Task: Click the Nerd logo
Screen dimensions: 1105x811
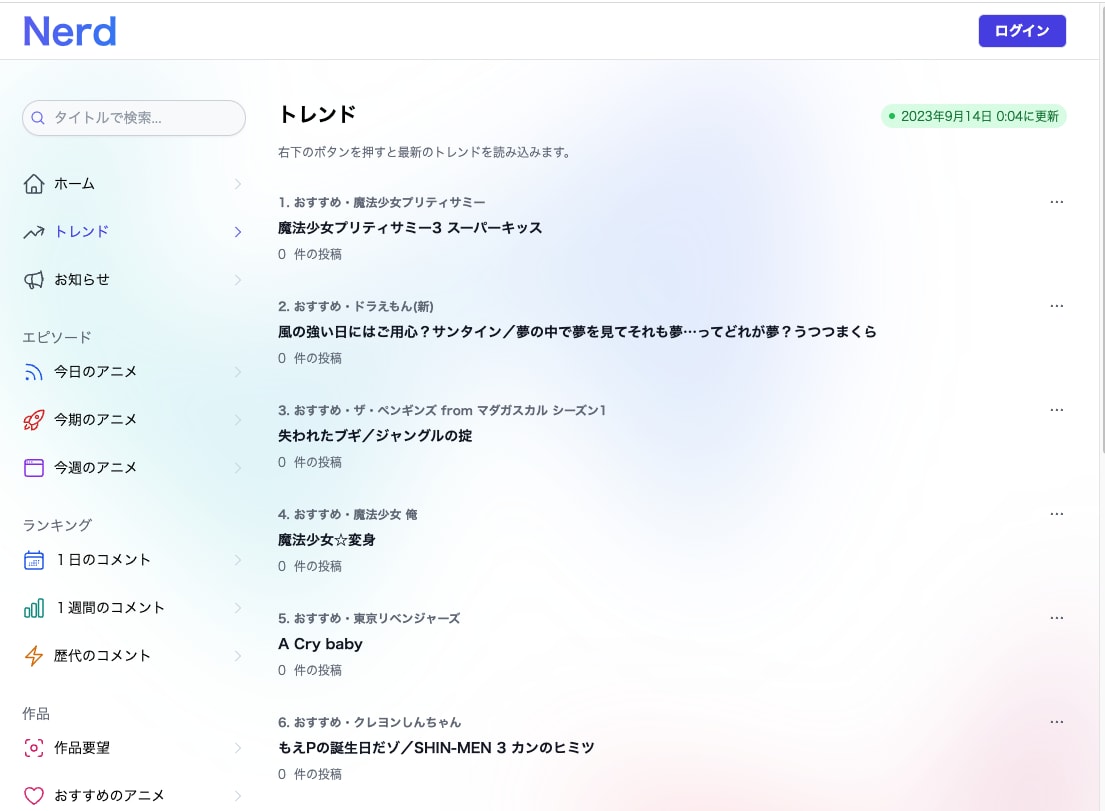Action: (x=70, y=32)
